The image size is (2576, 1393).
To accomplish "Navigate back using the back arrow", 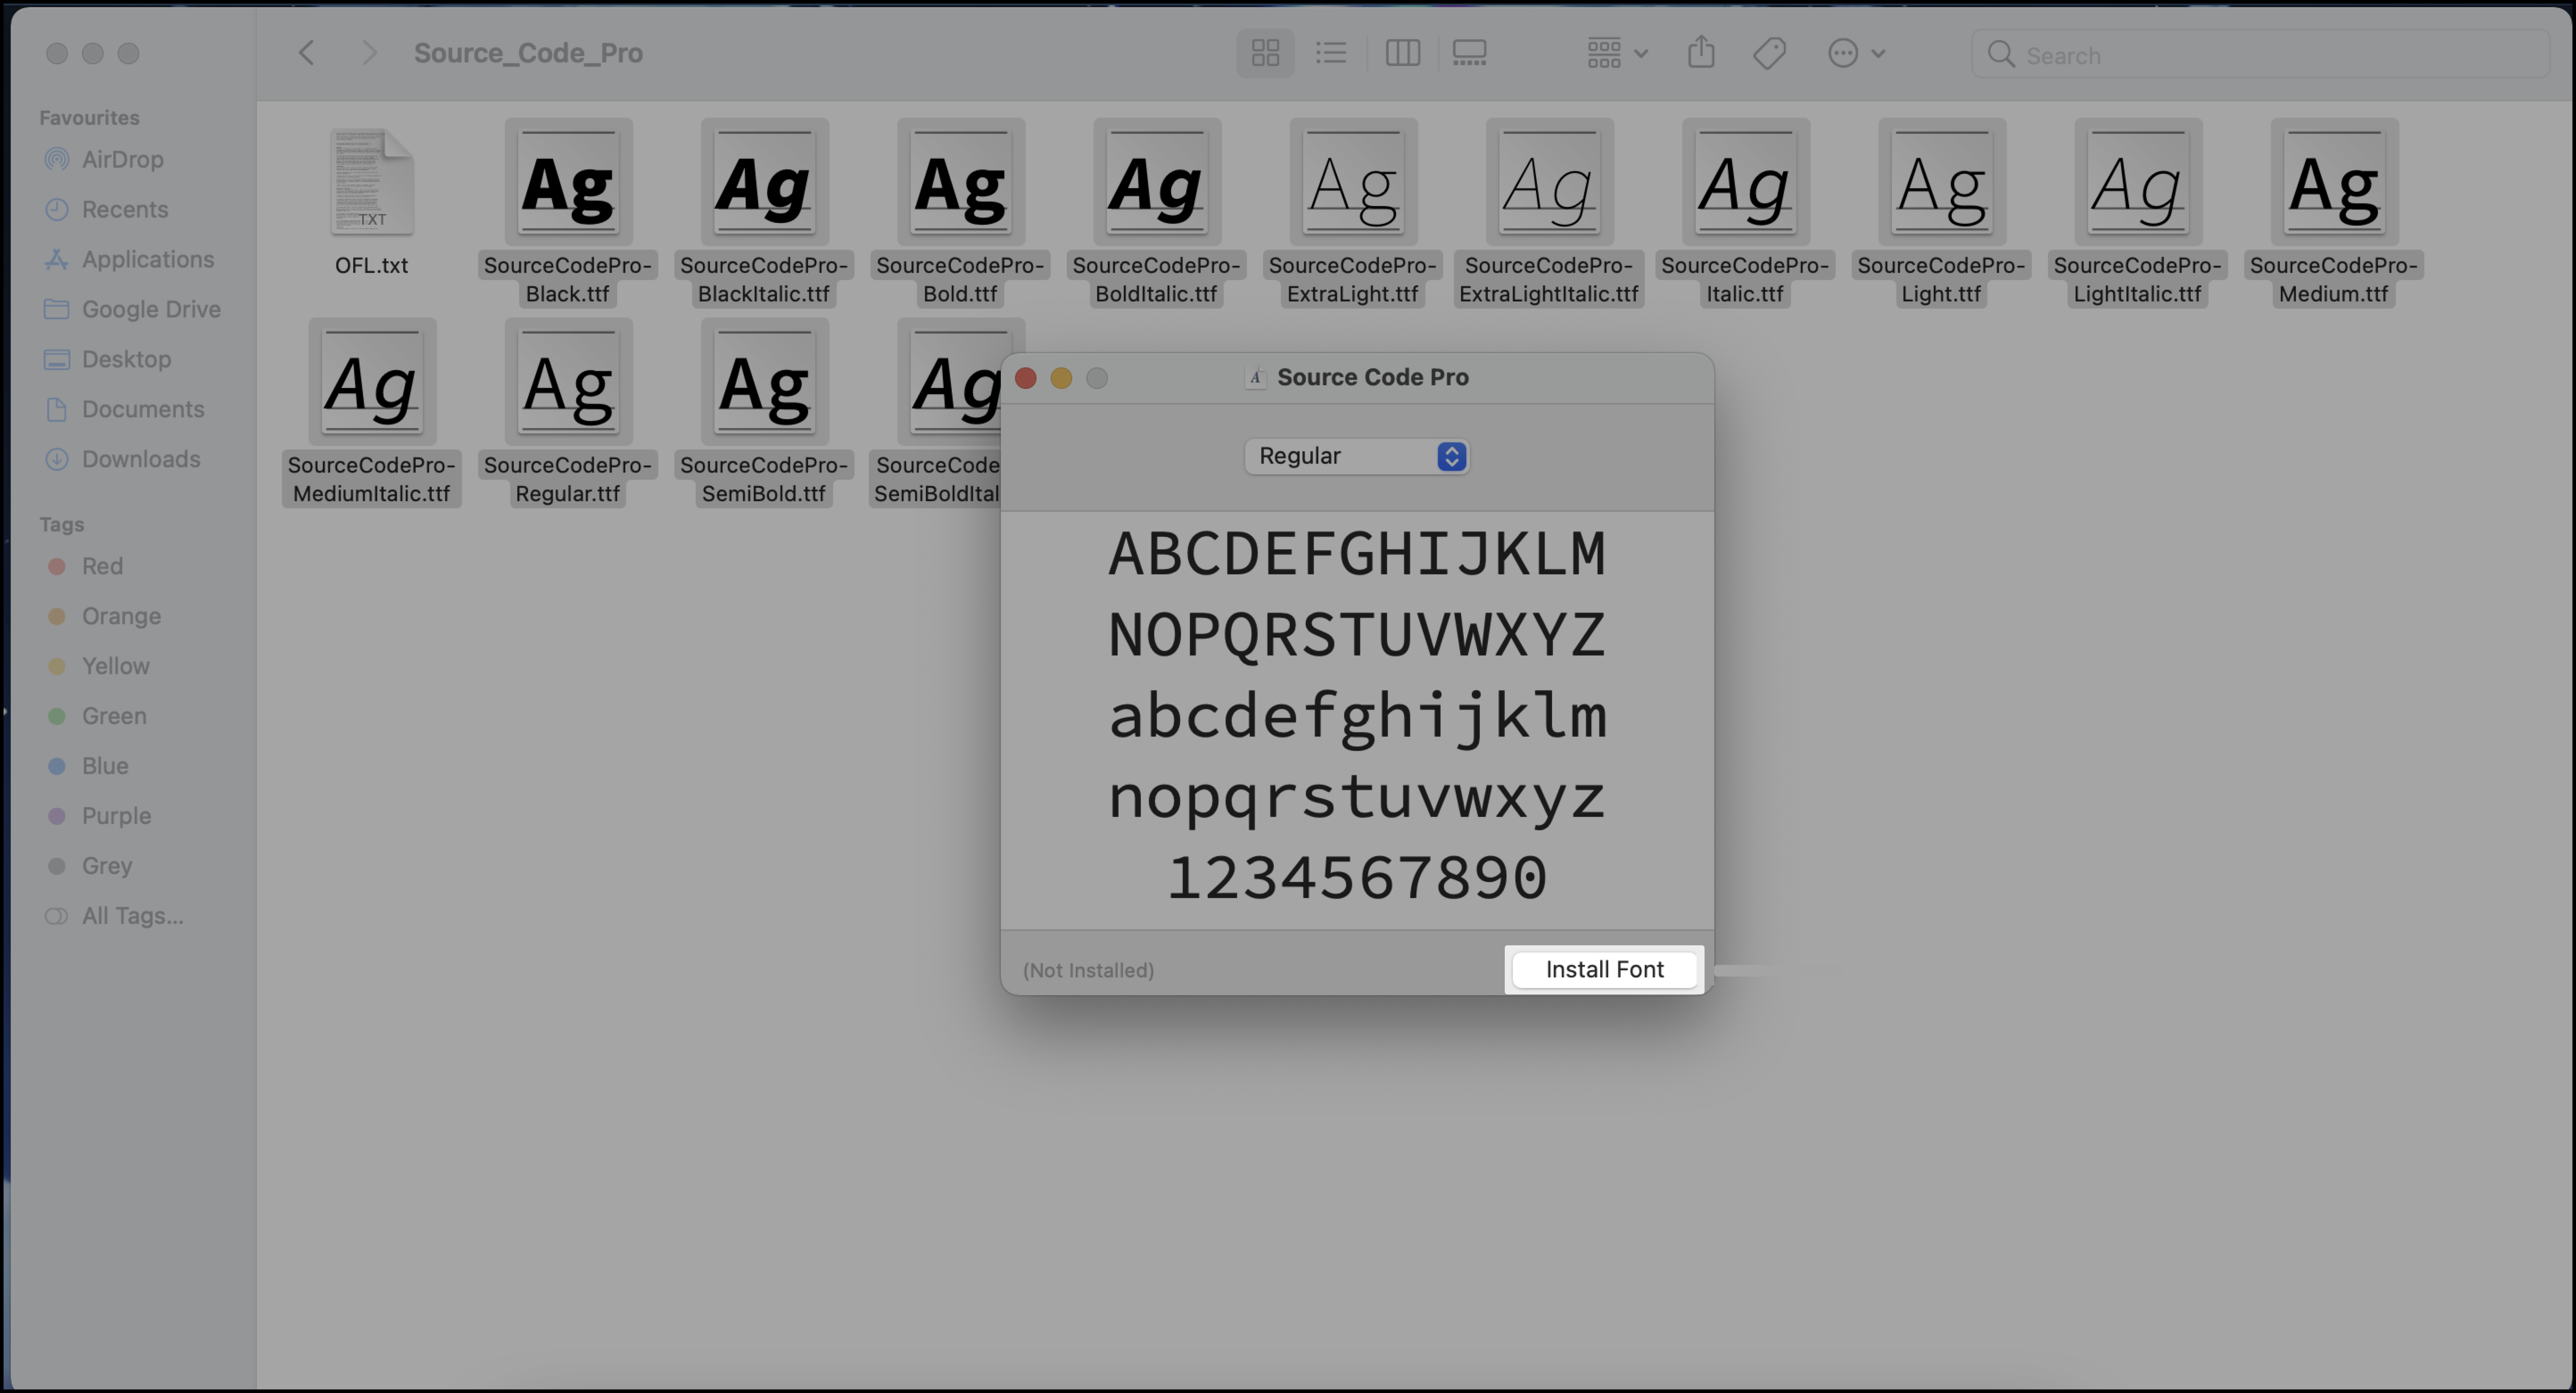I will coord(307,52).
